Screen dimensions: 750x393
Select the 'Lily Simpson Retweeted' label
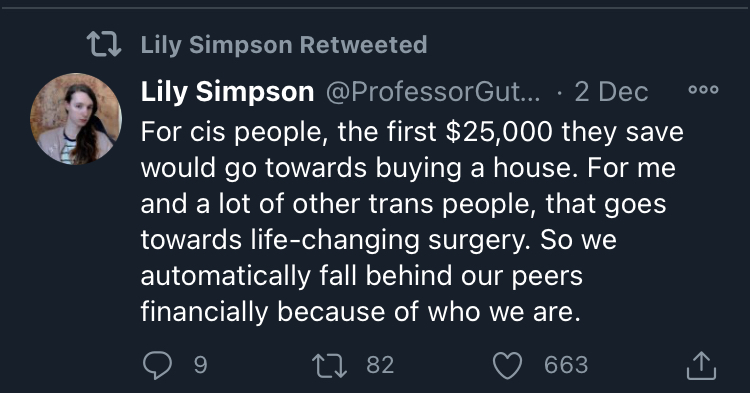[x=284, y=45]
